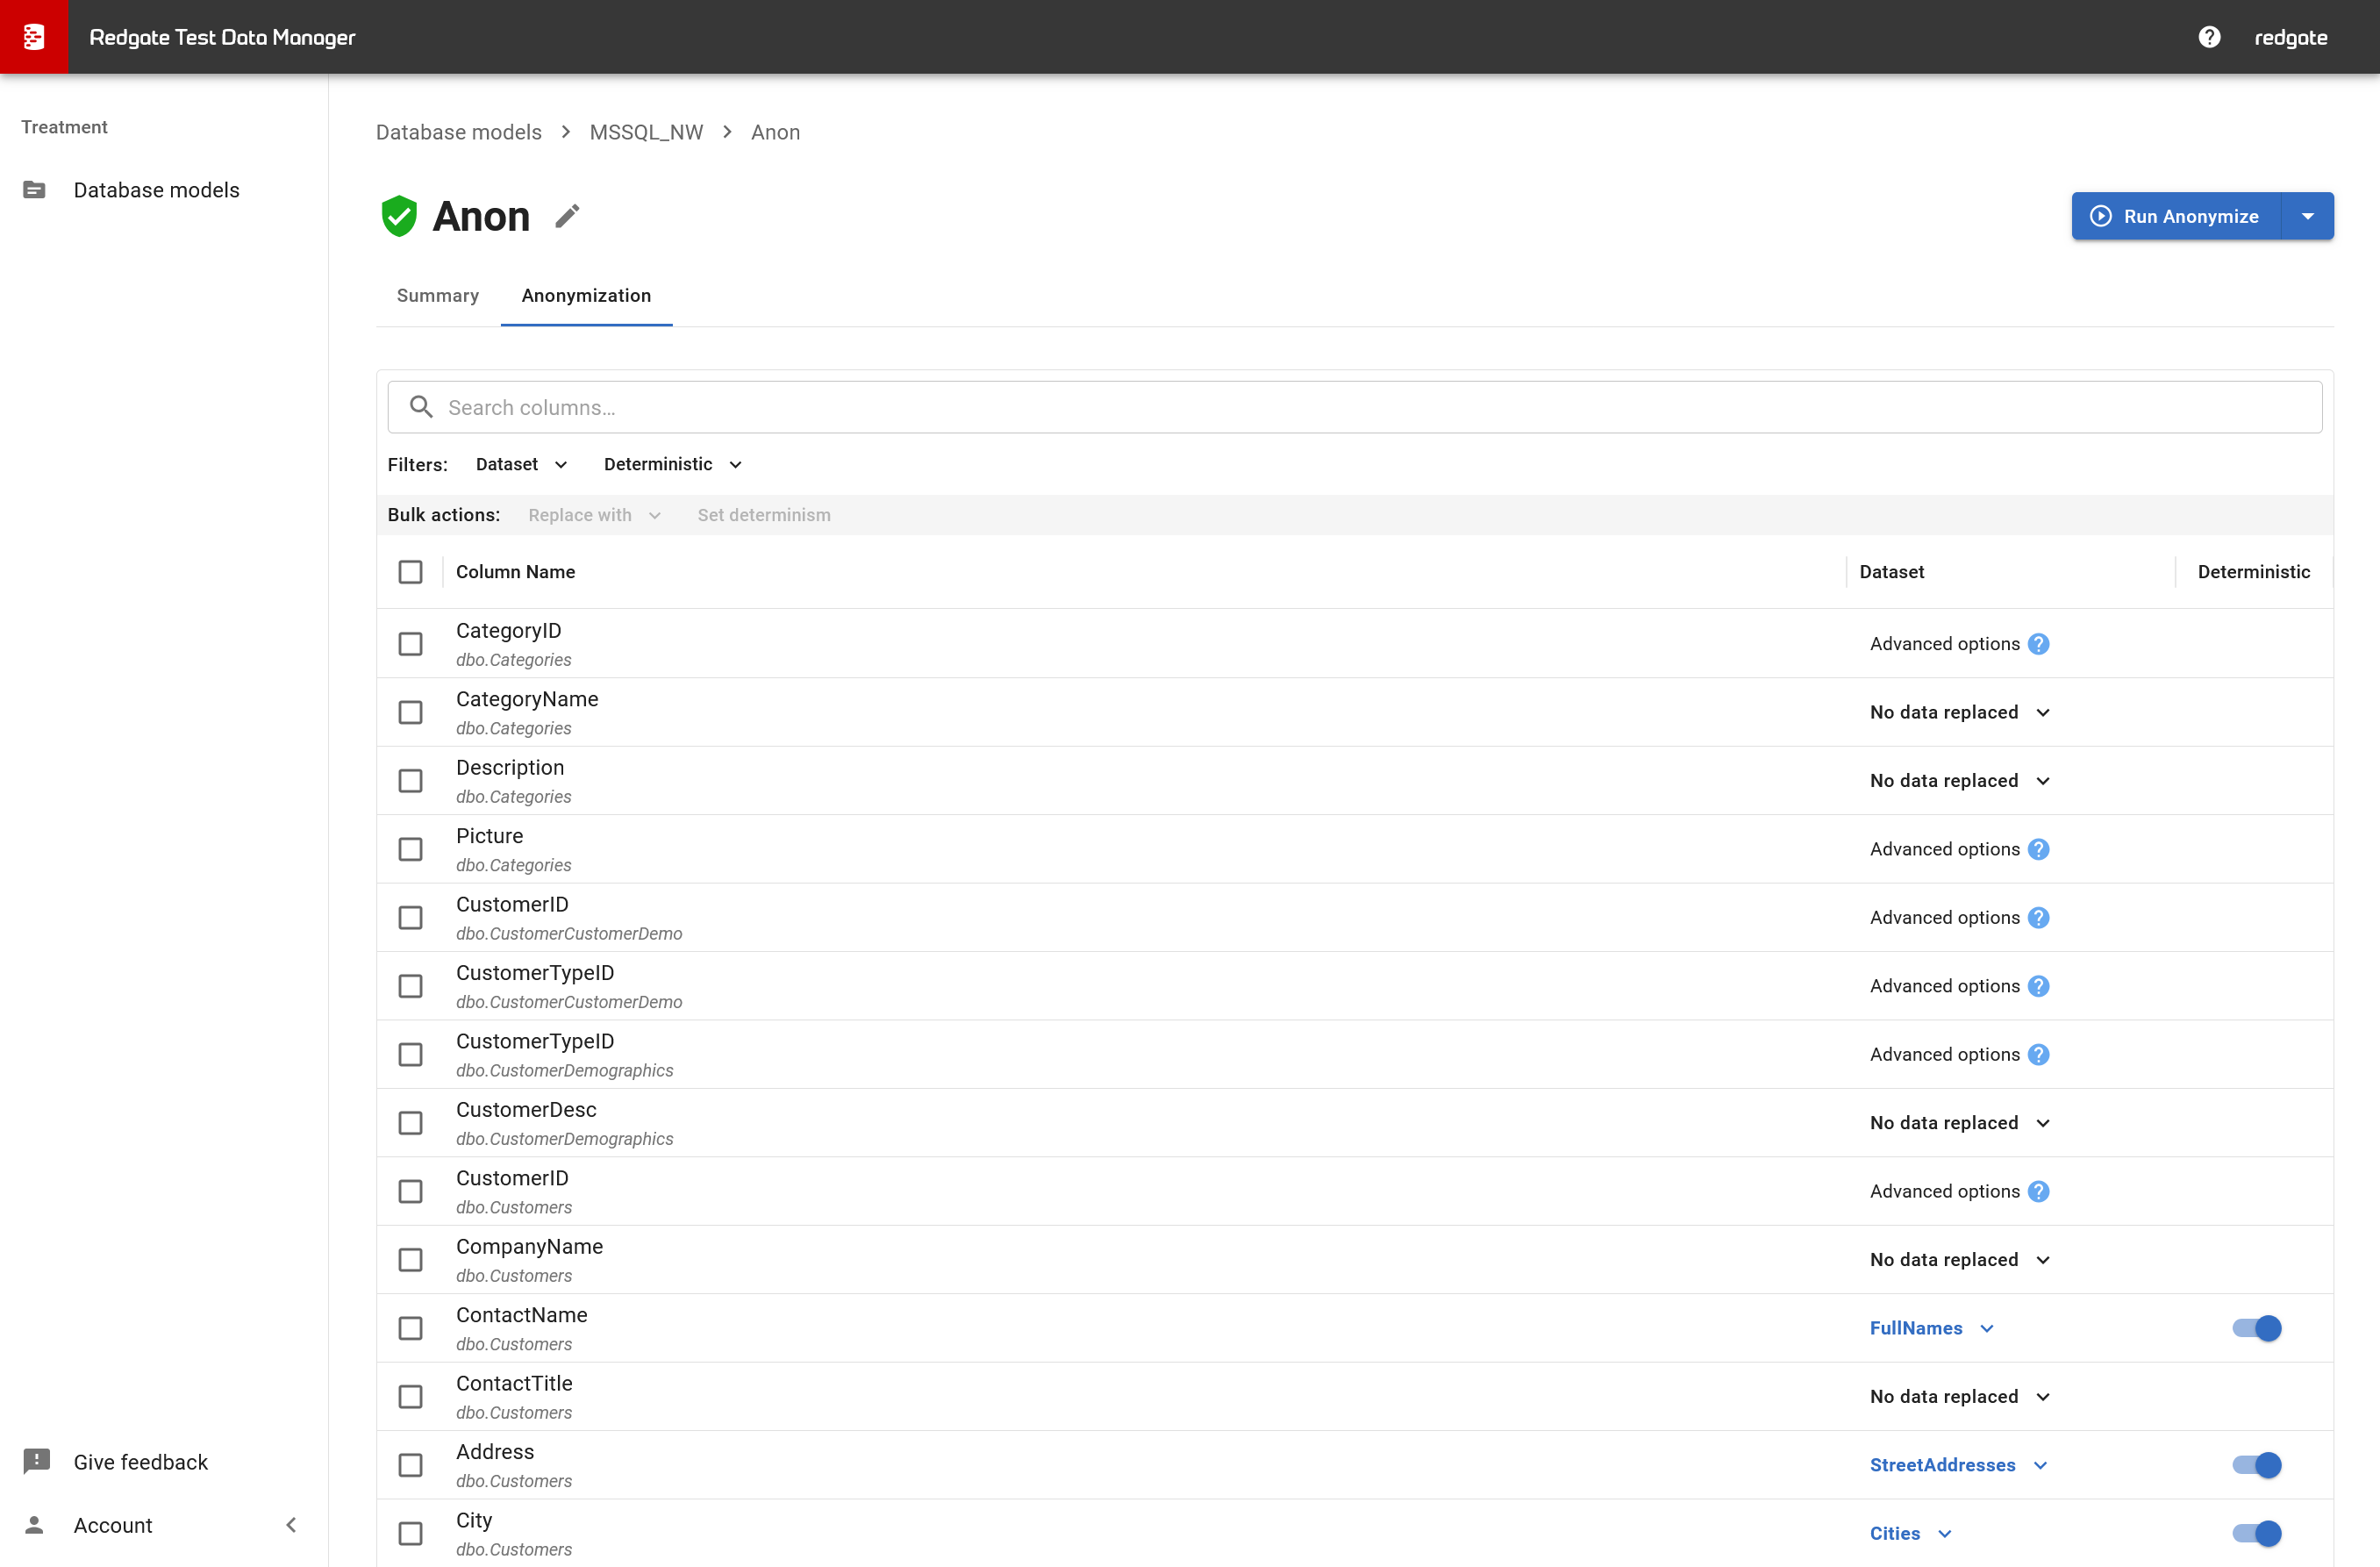Select the Anonymization tab
2380x1567 pixels.
[586, 296]
